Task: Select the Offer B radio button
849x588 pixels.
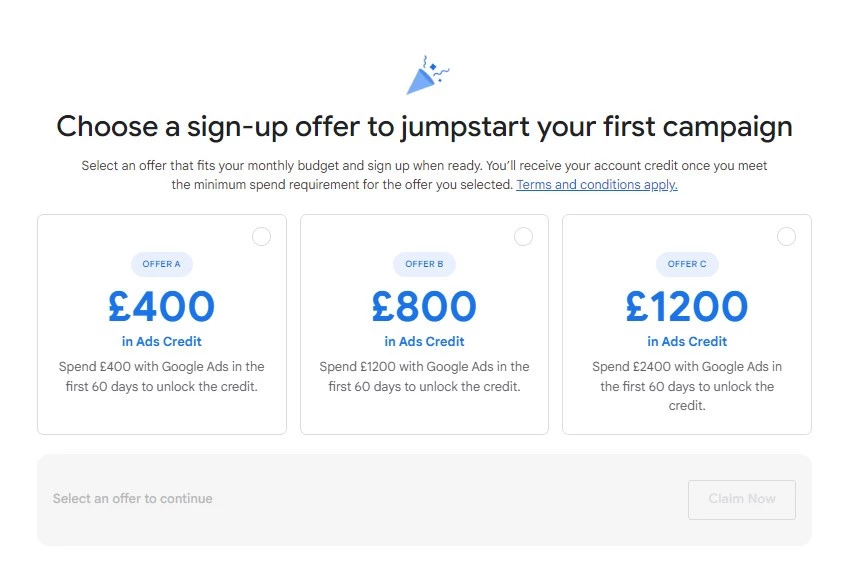Action: click(523, 237)
